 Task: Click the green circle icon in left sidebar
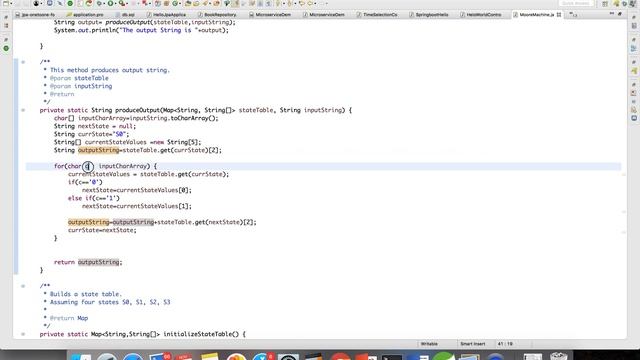tap(6, 48)
